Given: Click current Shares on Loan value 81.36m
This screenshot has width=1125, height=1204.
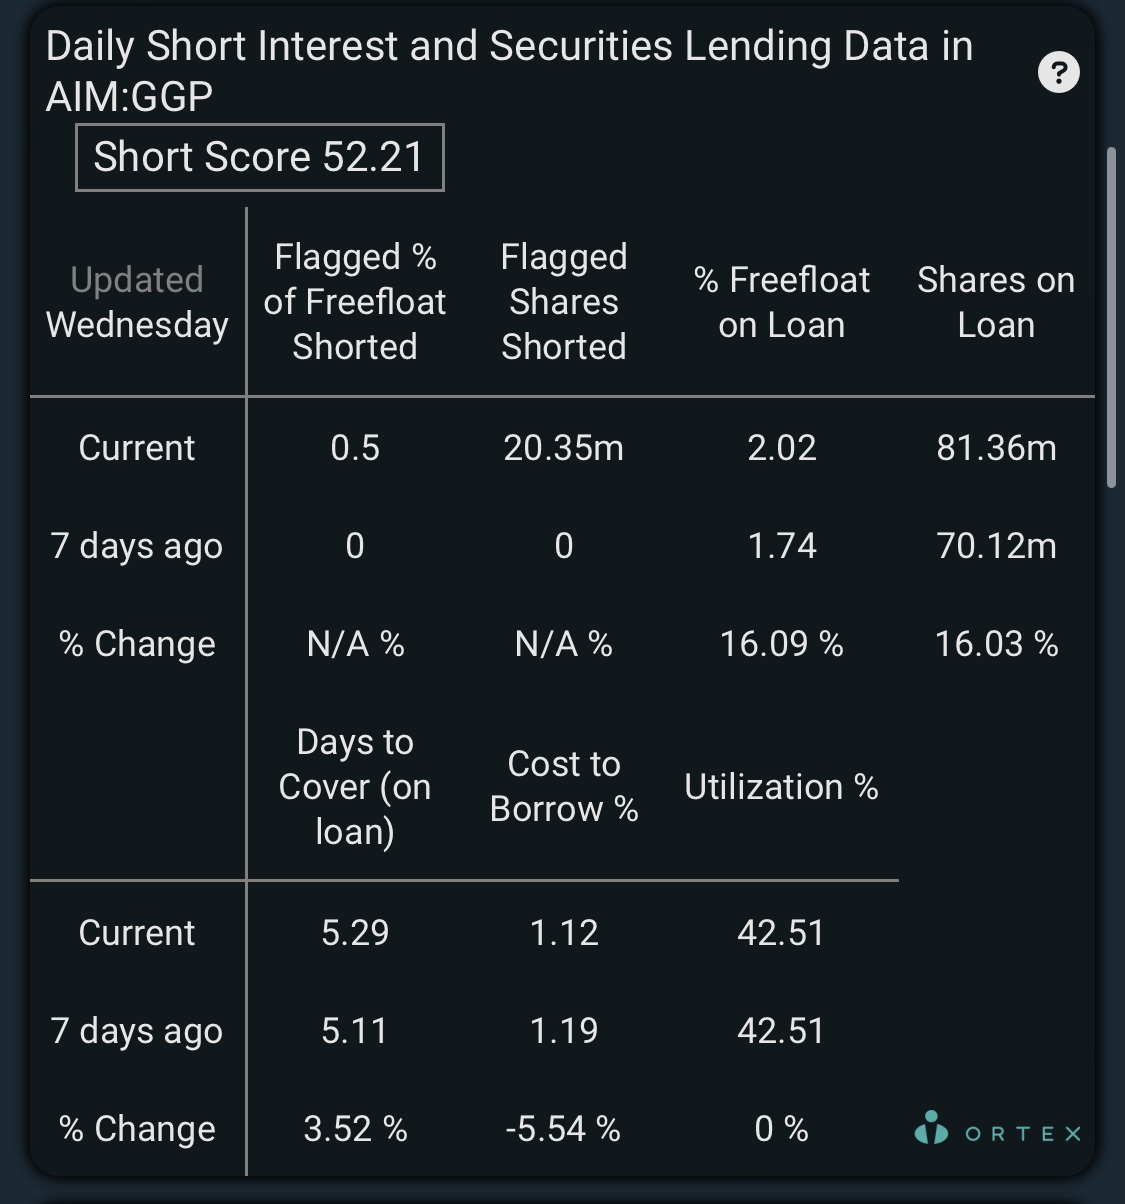Looking at the screenshot, I should pos(996,448).
